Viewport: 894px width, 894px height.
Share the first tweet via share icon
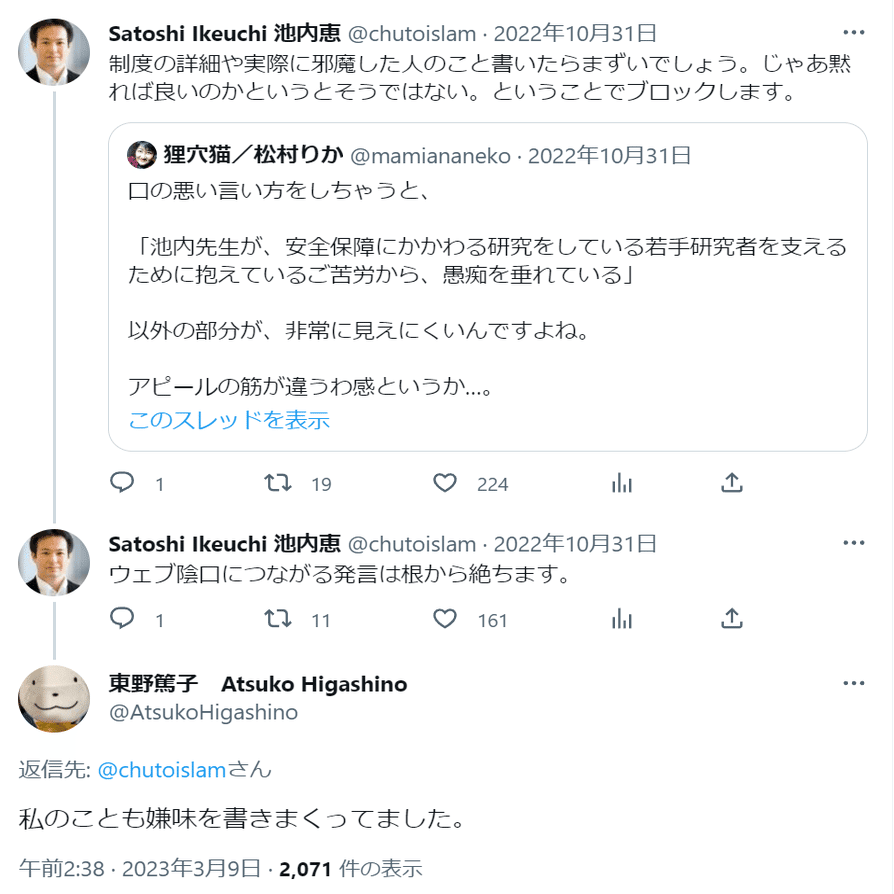tap(732, 483)
